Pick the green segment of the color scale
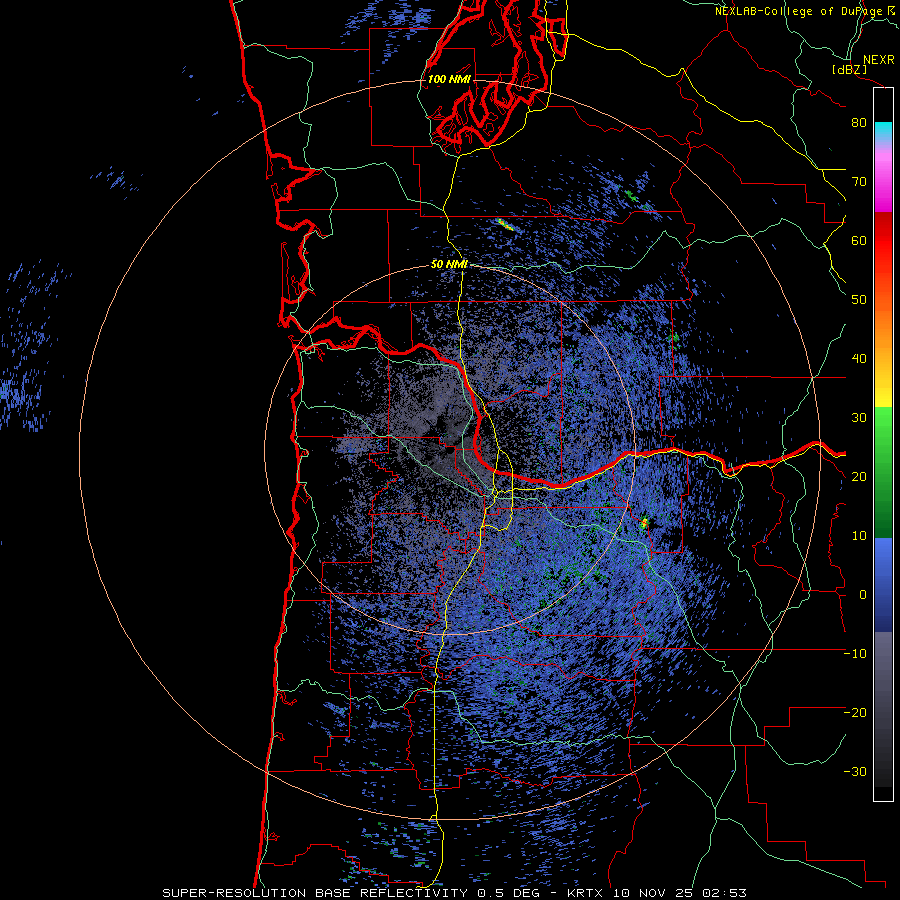This screenshot has width=900, height=900. coord(883,472)
